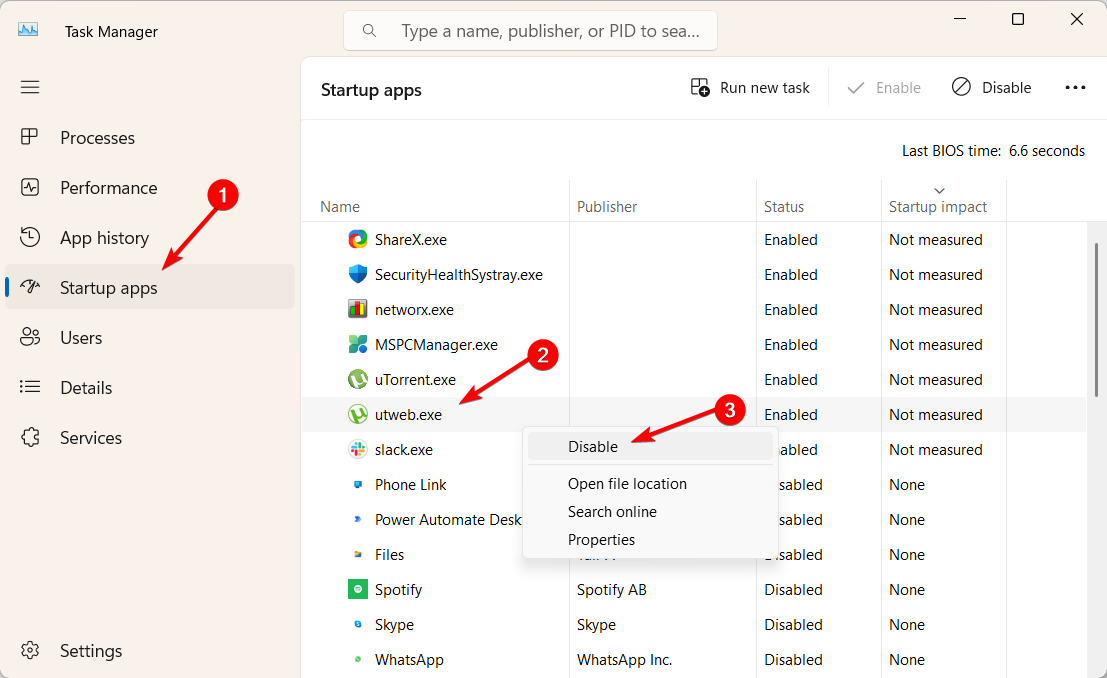Select the uTorrent.exe row
Screen dimensions: 1107x678
click(694, 379)
